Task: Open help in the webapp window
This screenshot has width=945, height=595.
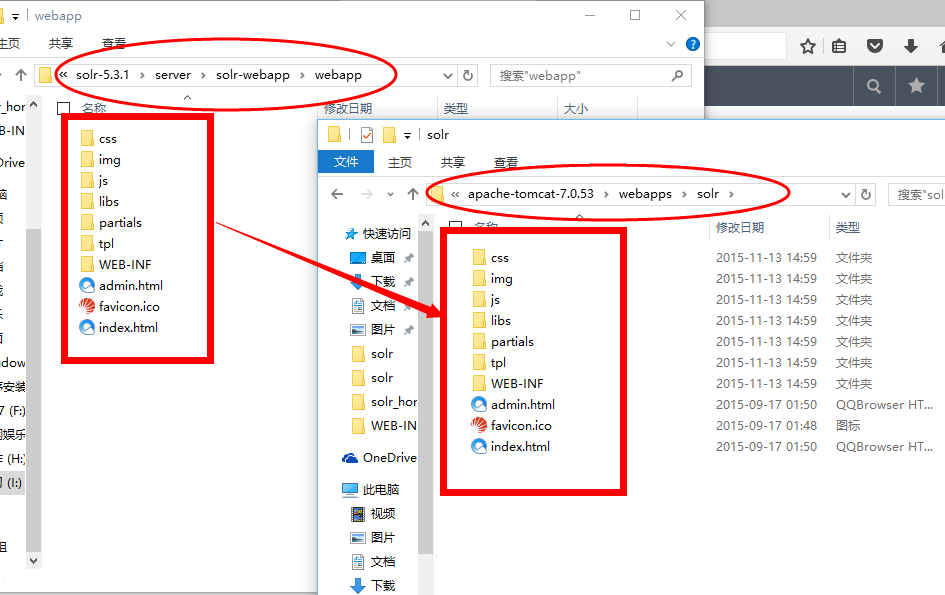Action: [x=693, y=44]
